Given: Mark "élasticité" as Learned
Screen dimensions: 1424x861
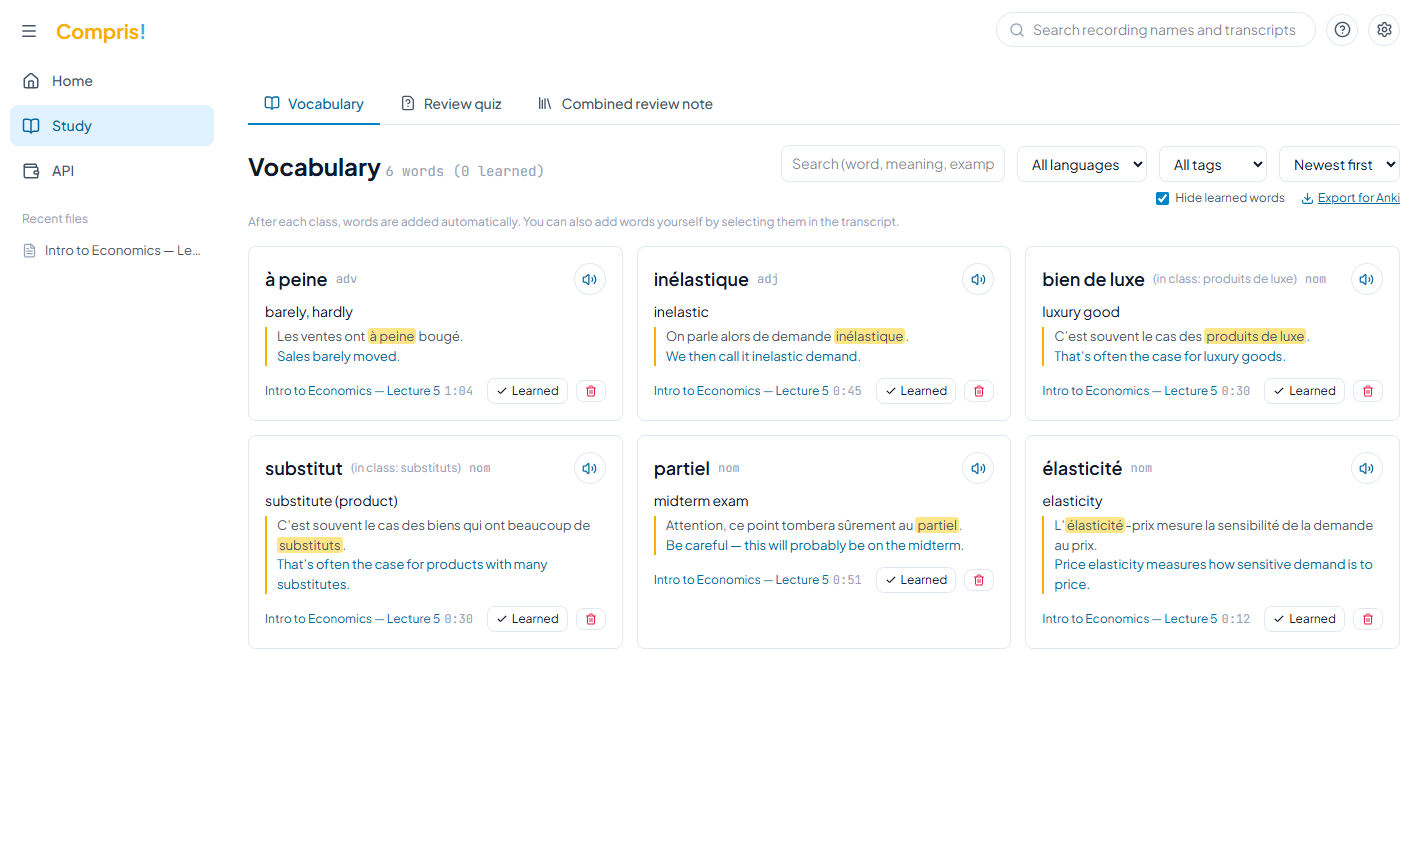Looking at the screenshot, I should coord(1304,619).
